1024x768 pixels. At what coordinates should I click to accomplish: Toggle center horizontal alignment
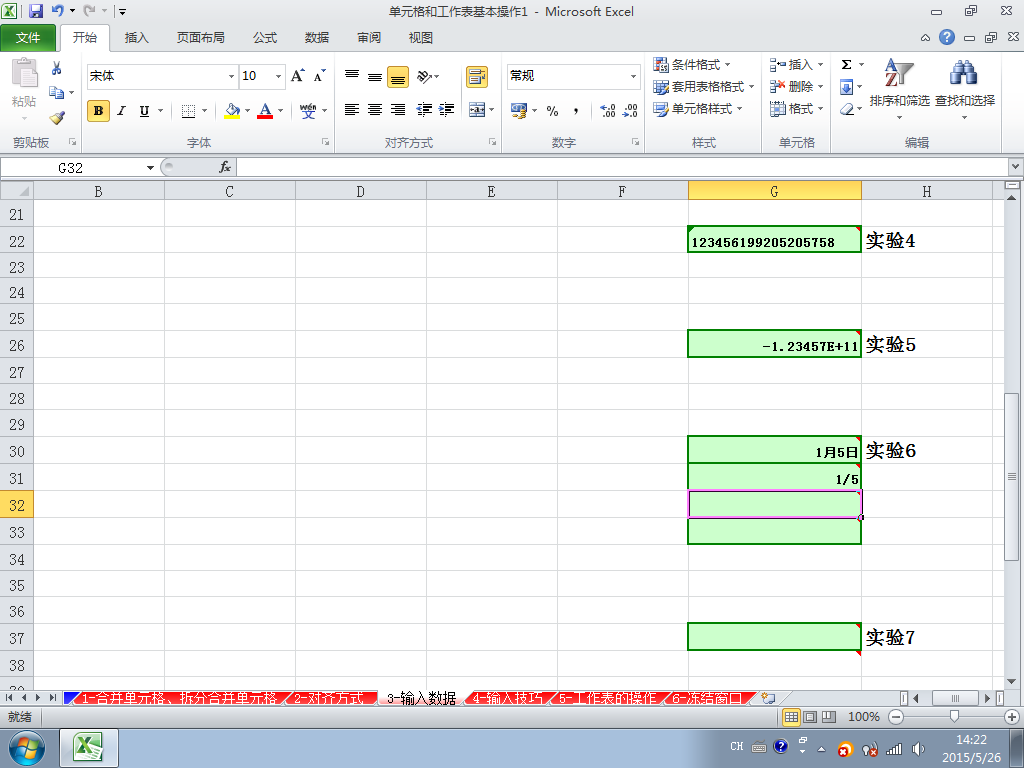coord(375,110)
